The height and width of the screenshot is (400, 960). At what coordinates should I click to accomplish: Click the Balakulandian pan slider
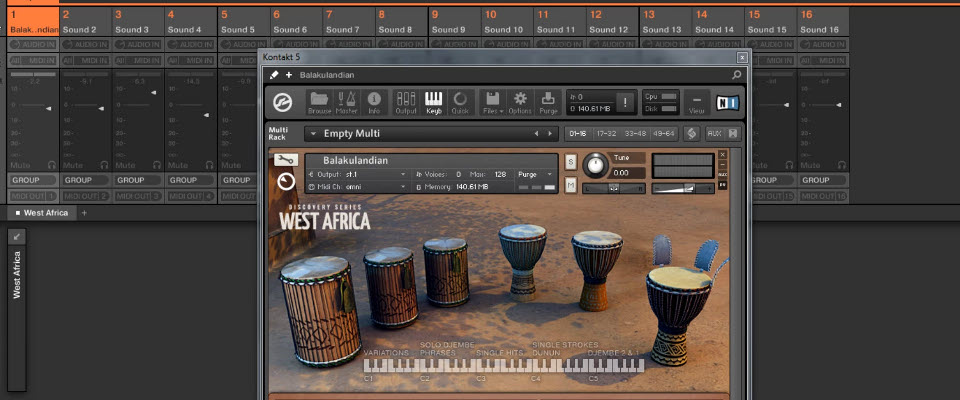613,189
